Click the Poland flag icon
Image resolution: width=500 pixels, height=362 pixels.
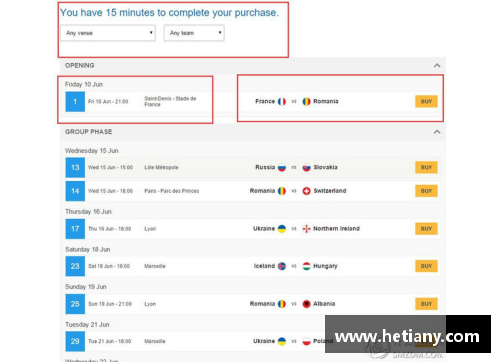pyautogui.click(x=306, y=341)
